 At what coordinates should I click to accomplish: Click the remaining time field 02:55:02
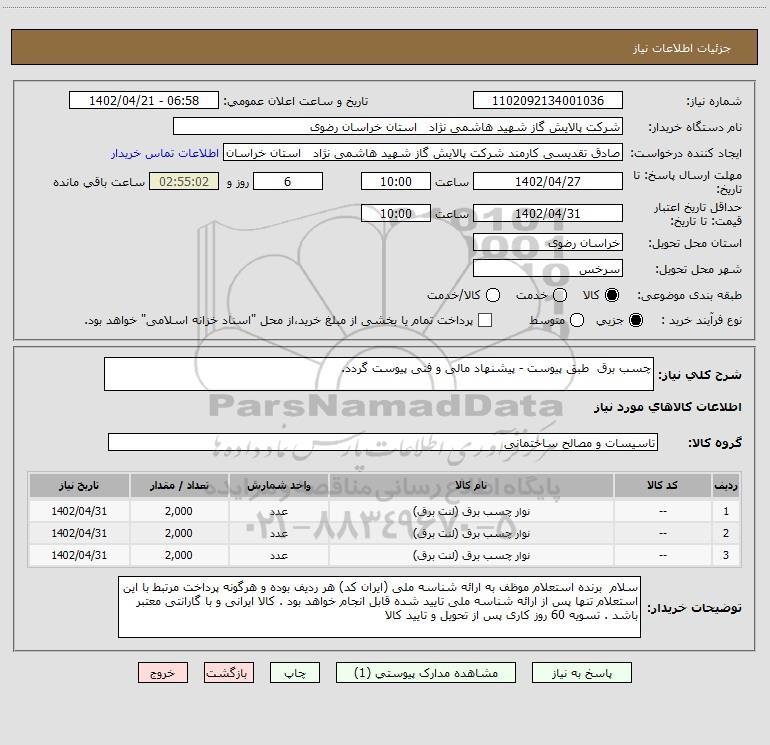point(184,181)
